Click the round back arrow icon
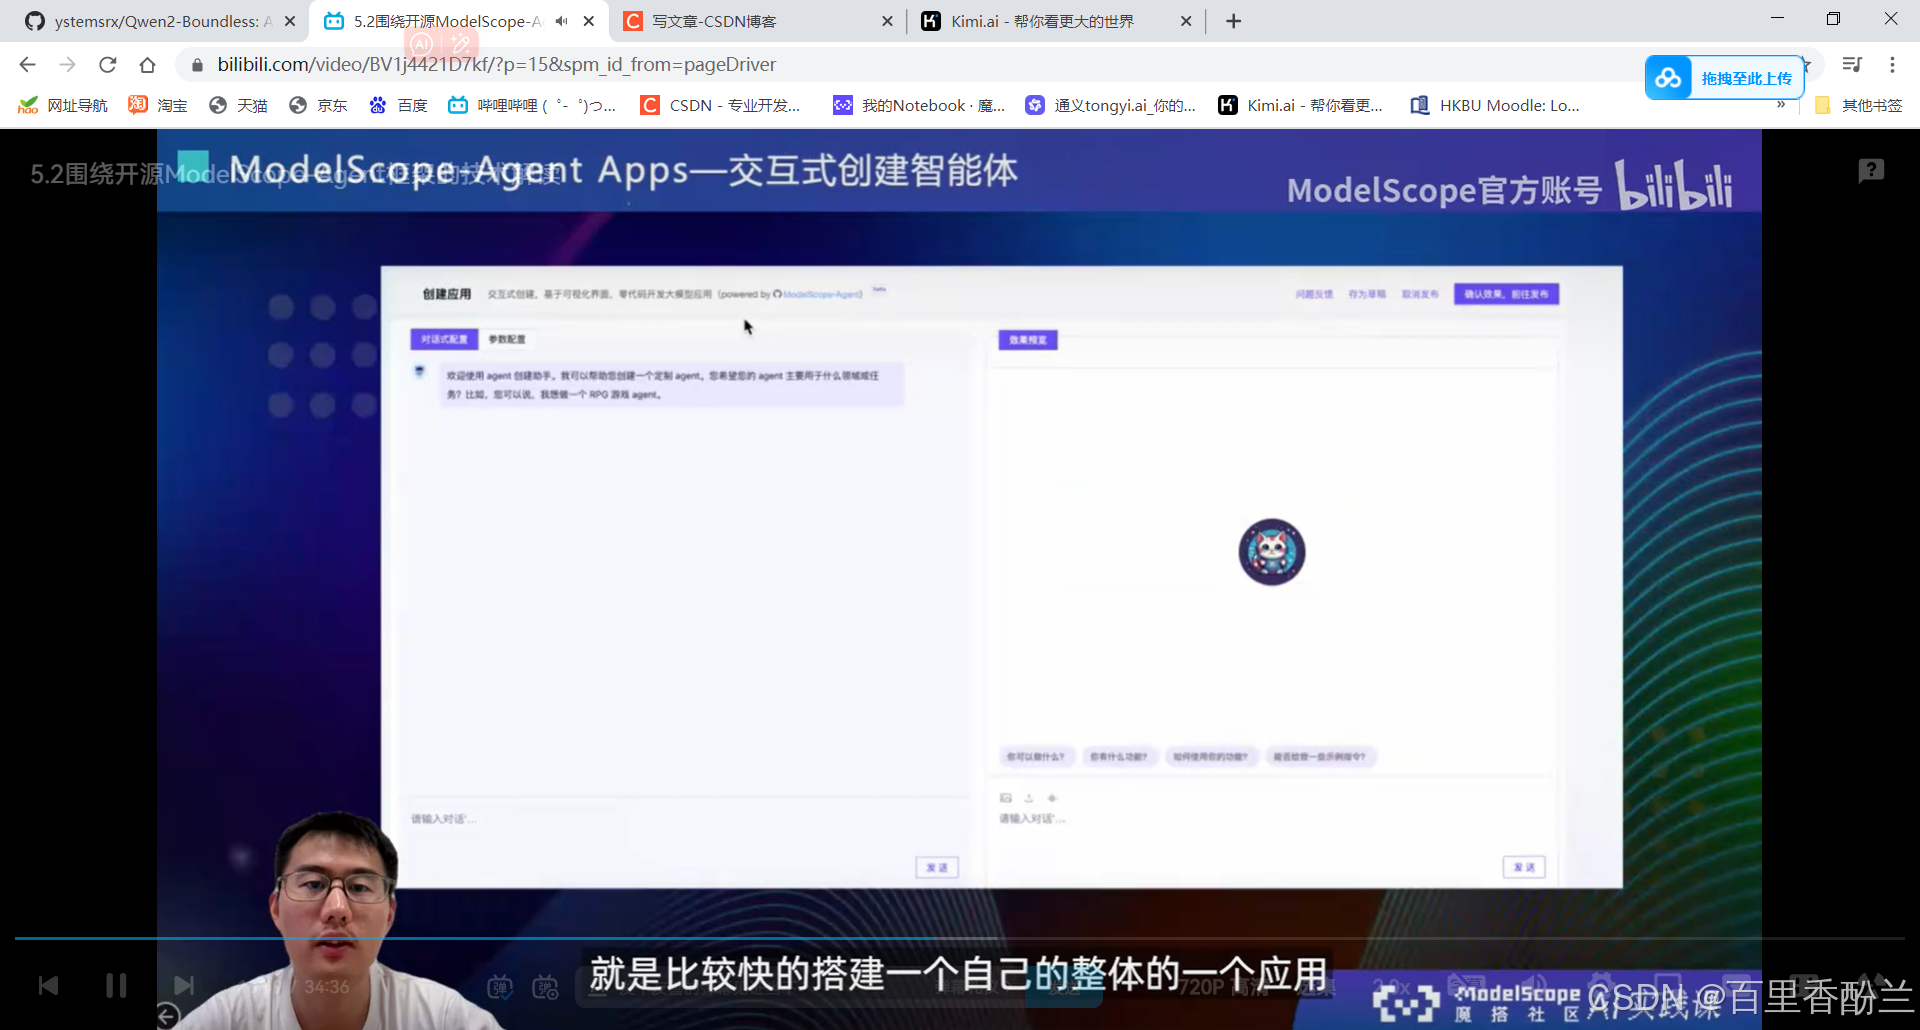The height and width of the screenshot is (1030, 1920). (168, 1016)
